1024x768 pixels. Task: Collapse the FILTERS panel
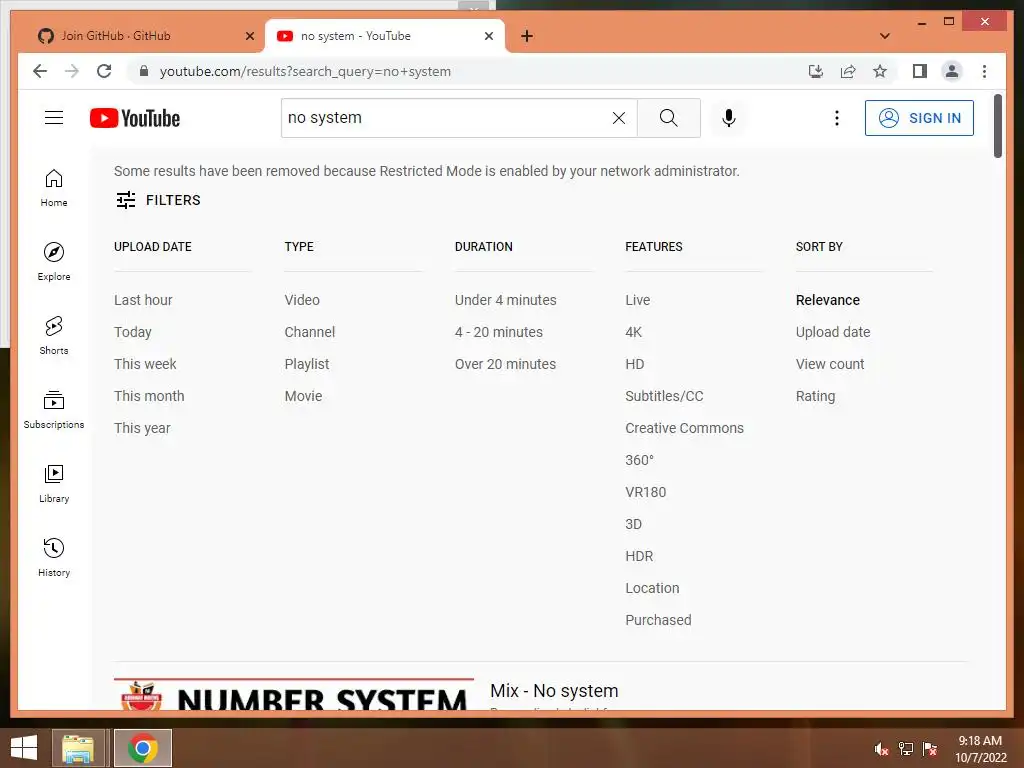158,200
